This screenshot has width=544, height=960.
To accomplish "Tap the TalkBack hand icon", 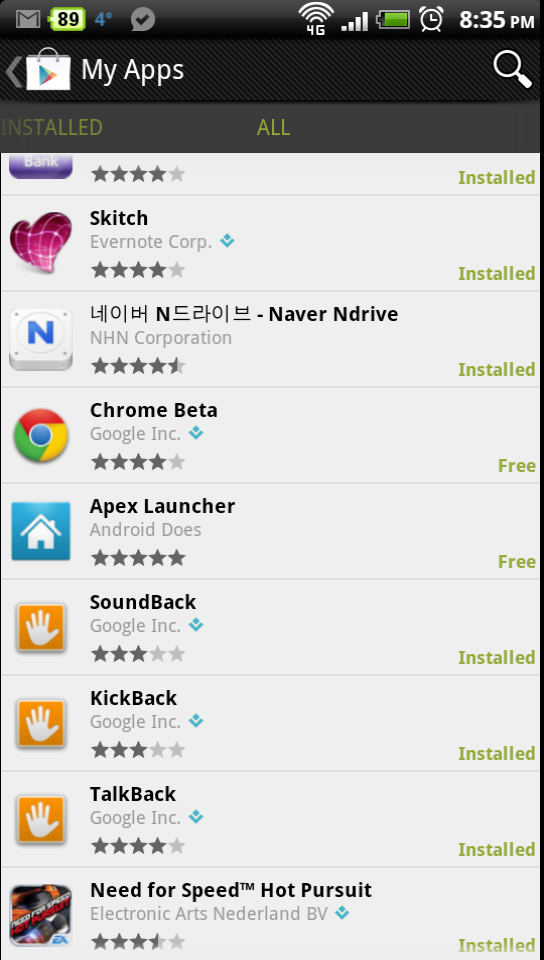I will click(x=40, y=820).
